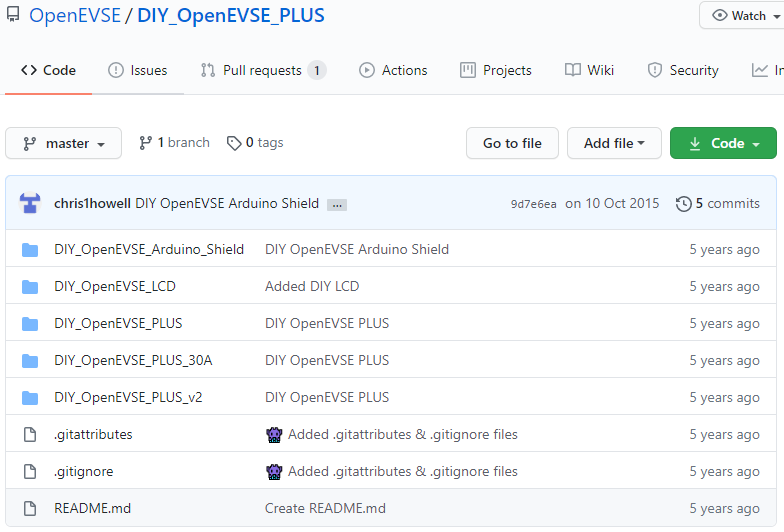The height and width of the screenshot is (532, 784).
Task: Open the Projects tab
Action: tap(496, 70)
